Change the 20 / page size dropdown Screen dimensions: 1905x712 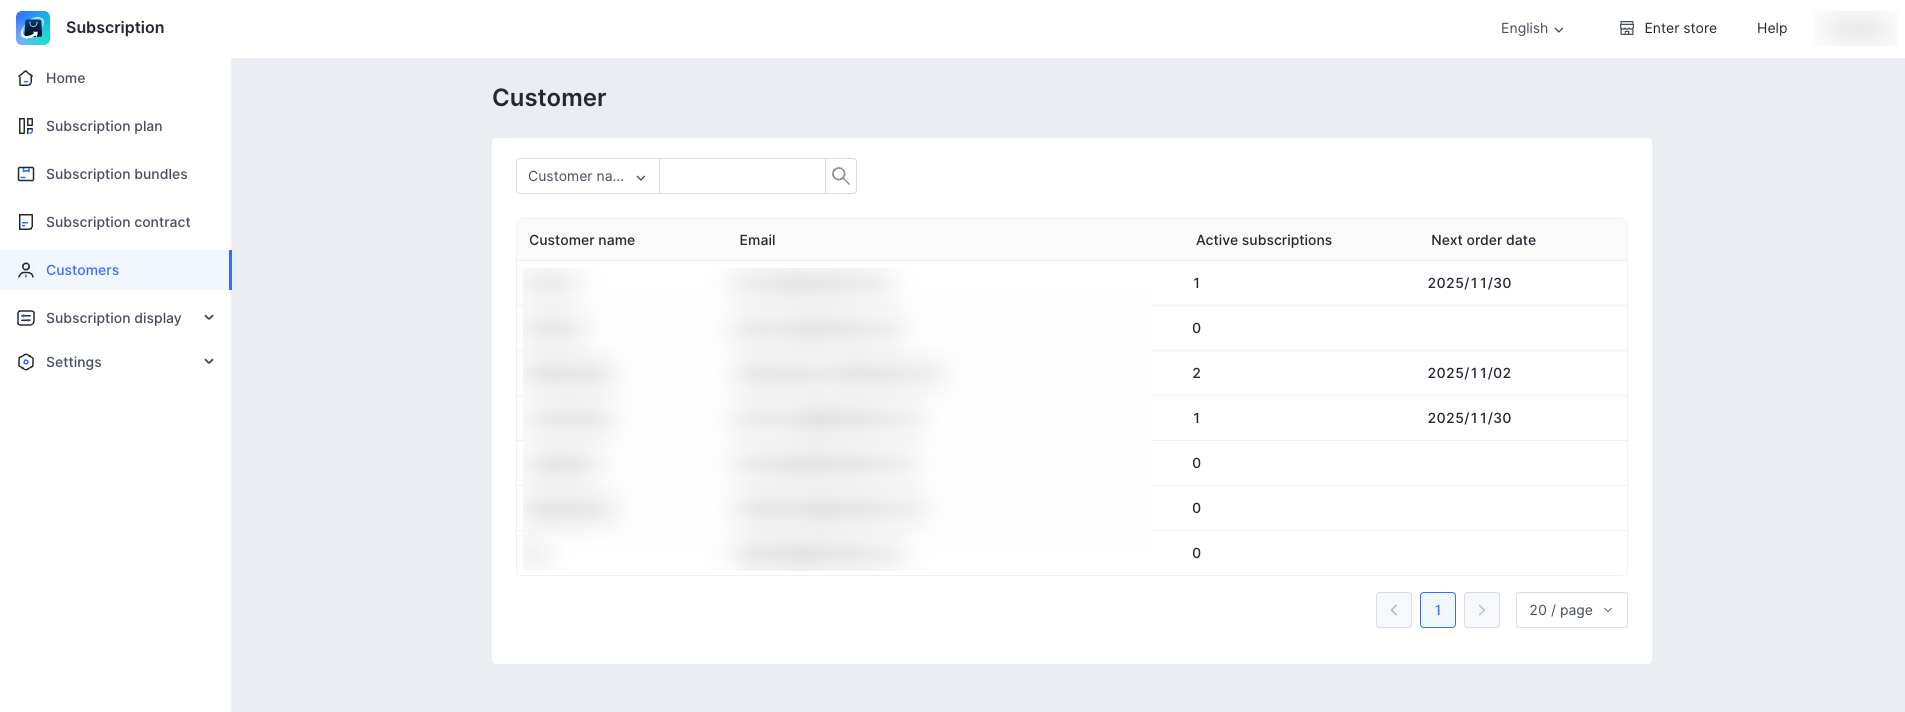(1571, 610)
